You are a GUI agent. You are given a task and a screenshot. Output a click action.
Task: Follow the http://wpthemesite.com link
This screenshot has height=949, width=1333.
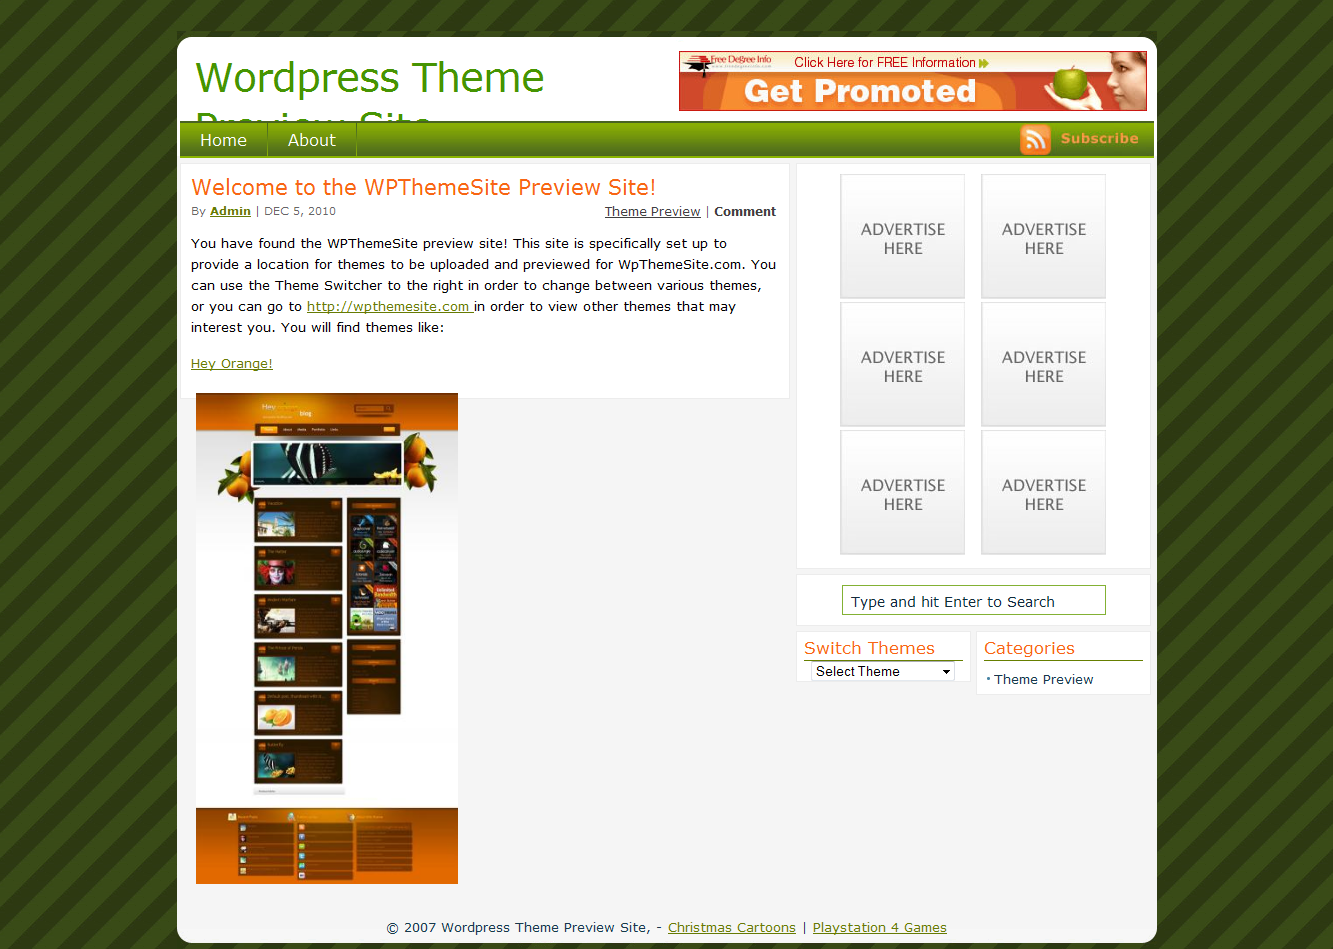click(x=389, y=307)
